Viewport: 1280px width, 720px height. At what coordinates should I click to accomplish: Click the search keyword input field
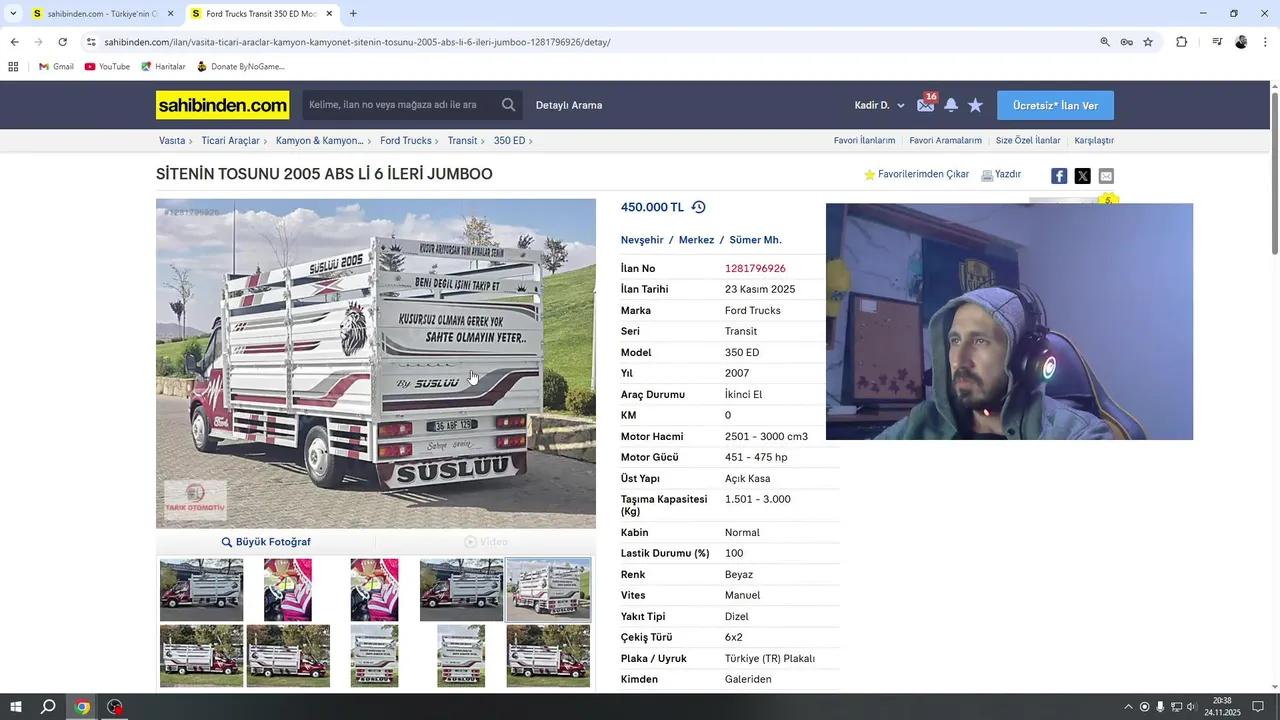pyautogui.click(x=400, y=105)
